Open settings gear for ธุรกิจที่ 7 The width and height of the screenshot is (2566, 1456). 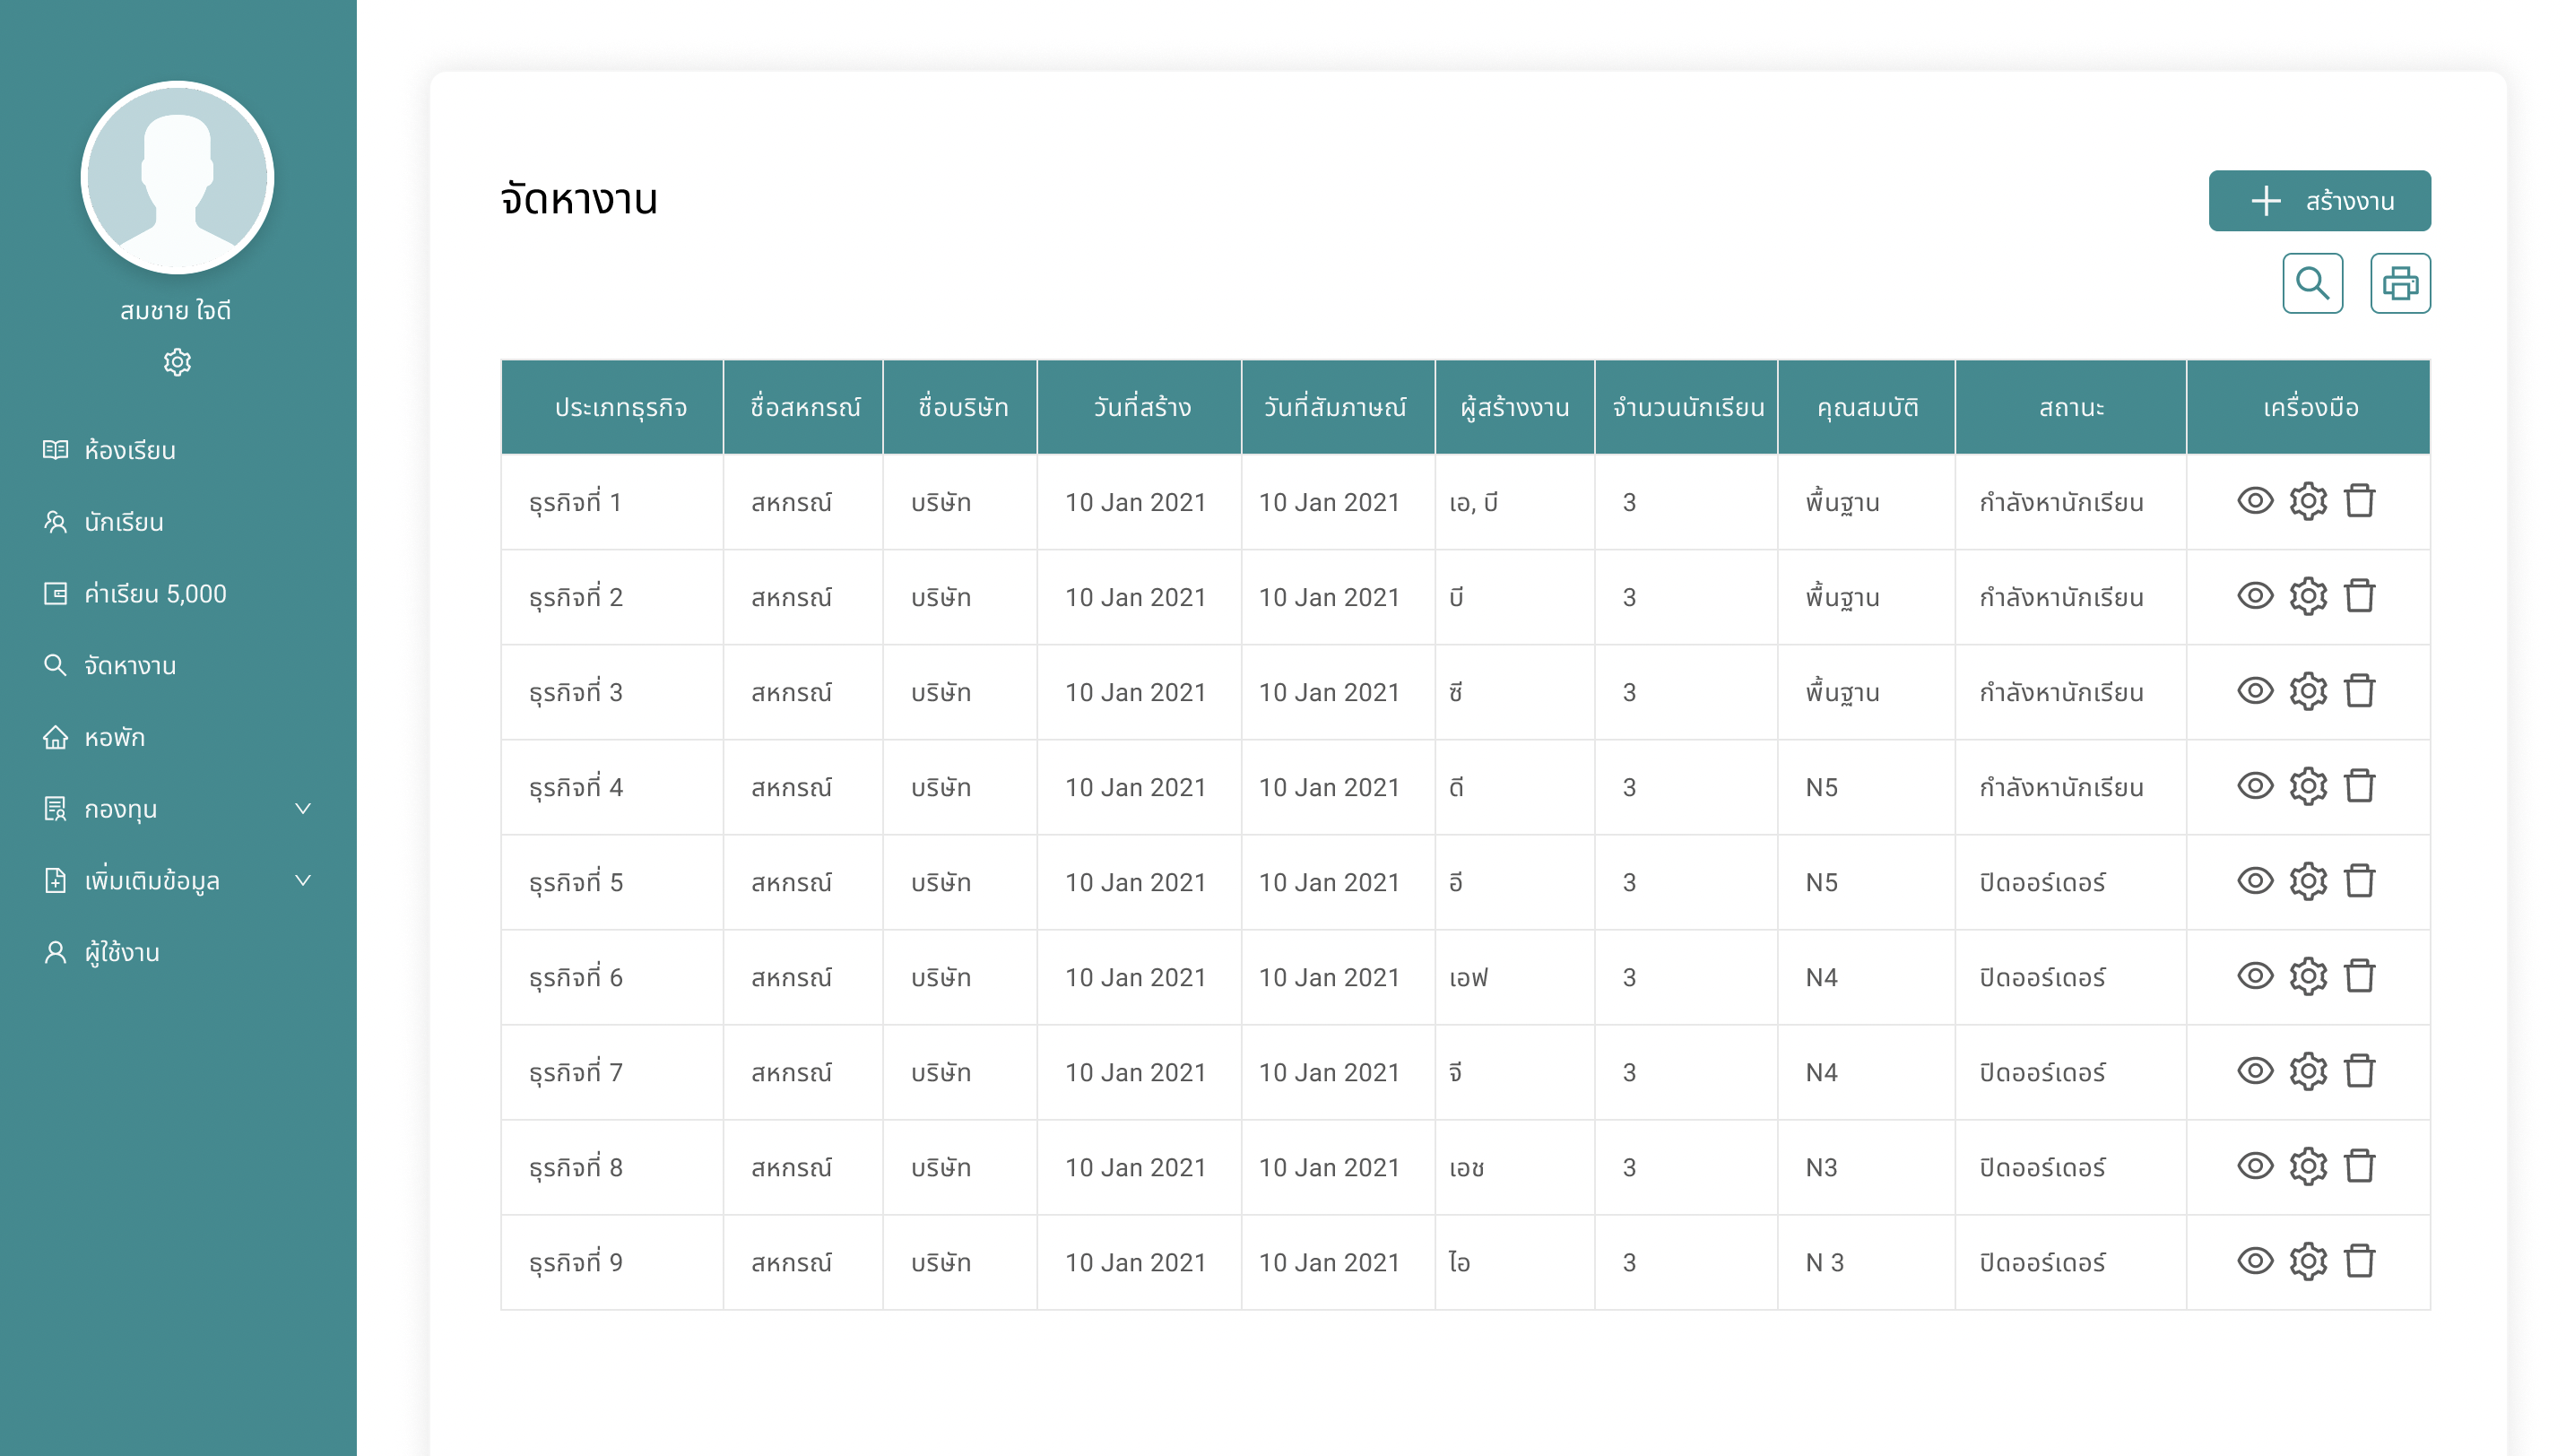point(2308,1071)
